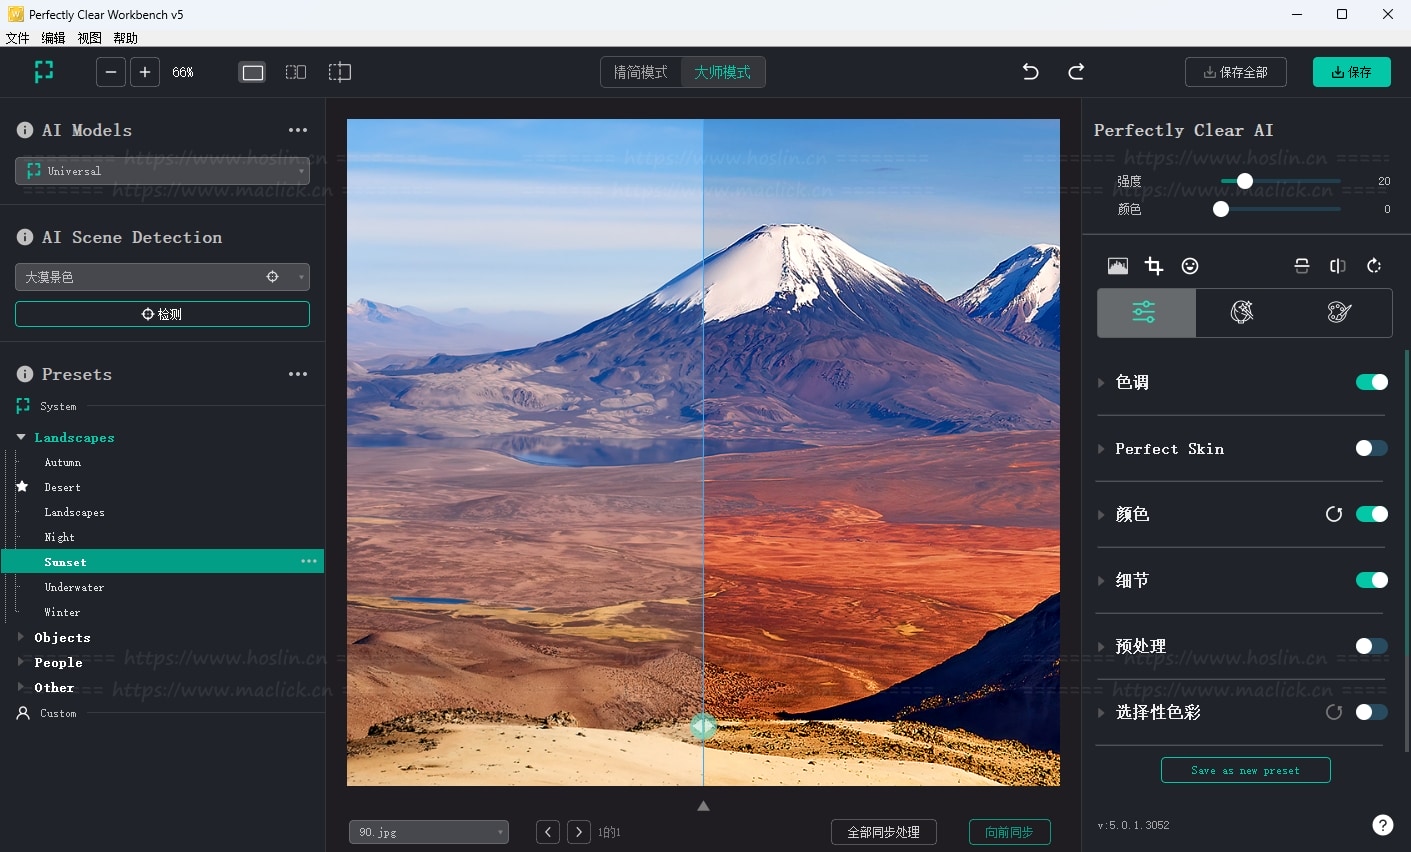The image size is (1411, 852).
Task: Enable the 选择性色彩 switch
Action: click(1372, 712)
